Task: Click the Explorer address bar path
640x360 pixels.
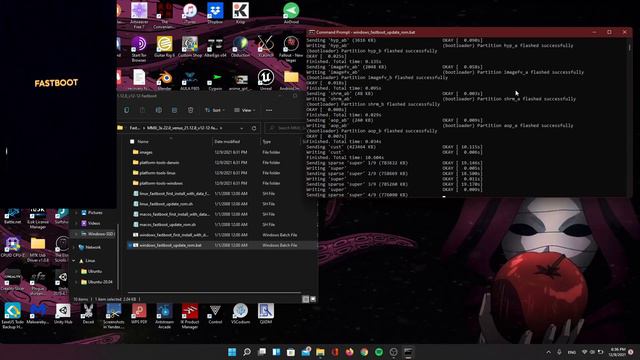Action: click(182, 128)
